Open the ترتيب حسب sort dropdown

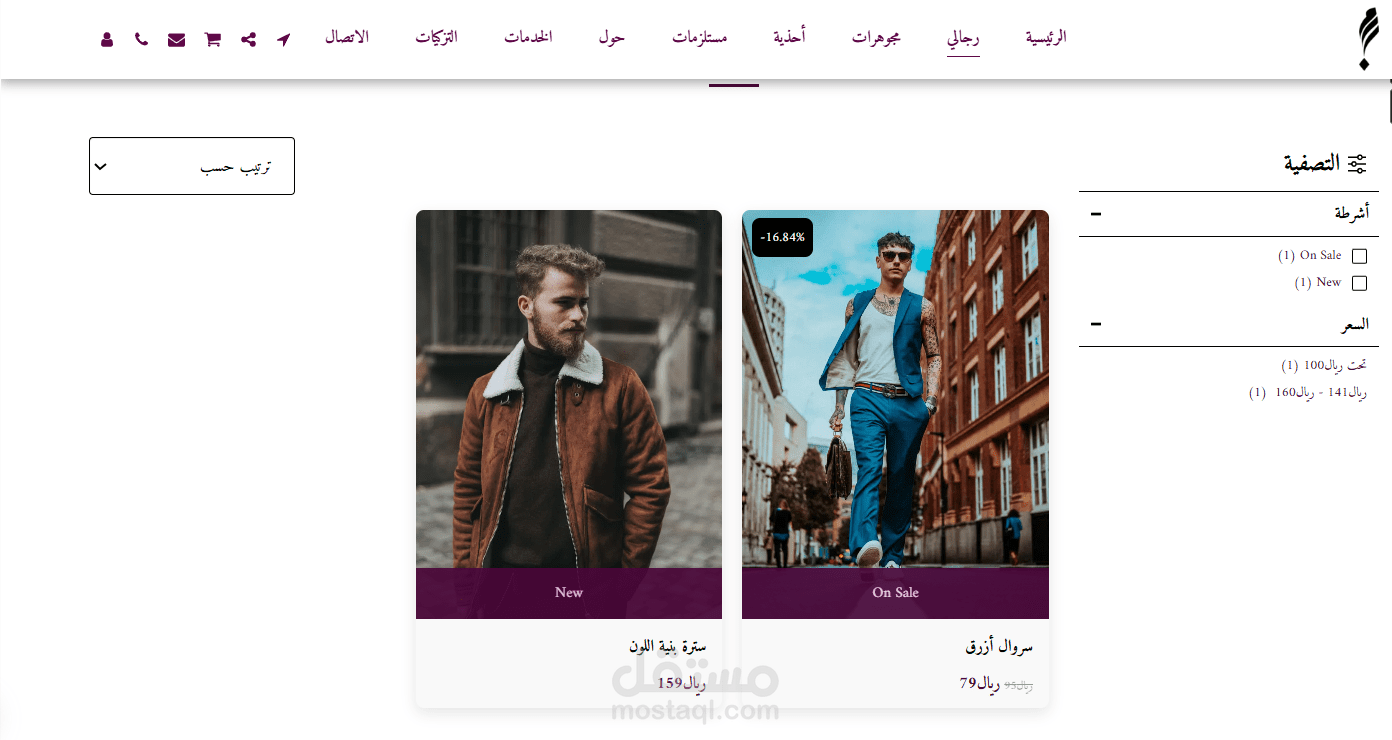[x=192, y=166]
